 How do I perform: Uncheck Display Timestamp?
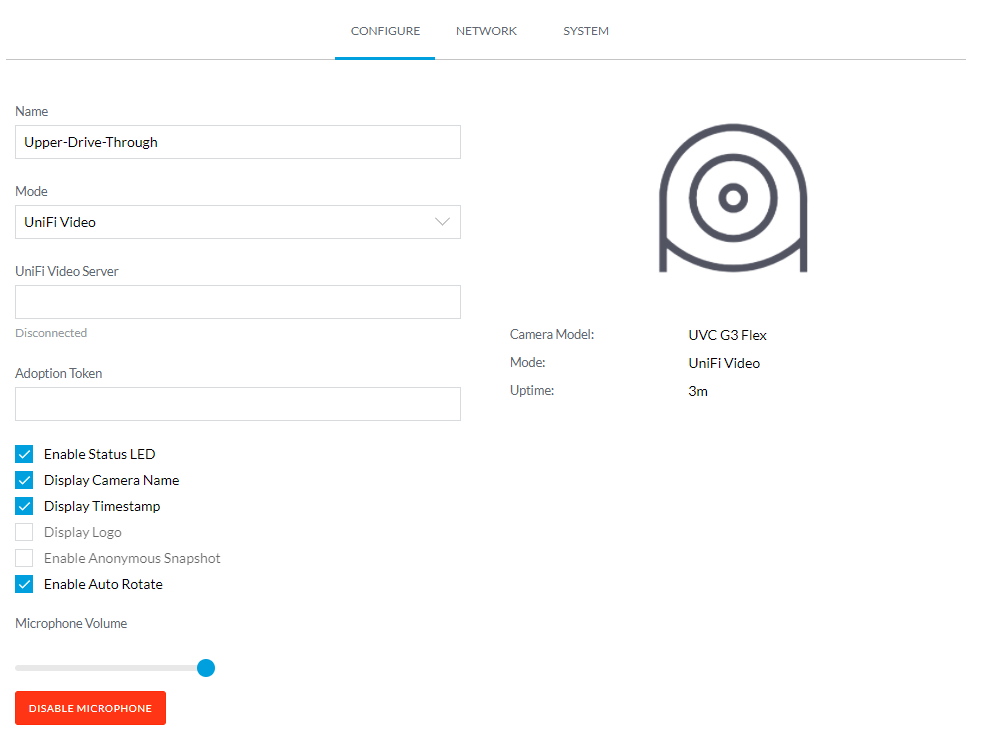pos(24,506)
